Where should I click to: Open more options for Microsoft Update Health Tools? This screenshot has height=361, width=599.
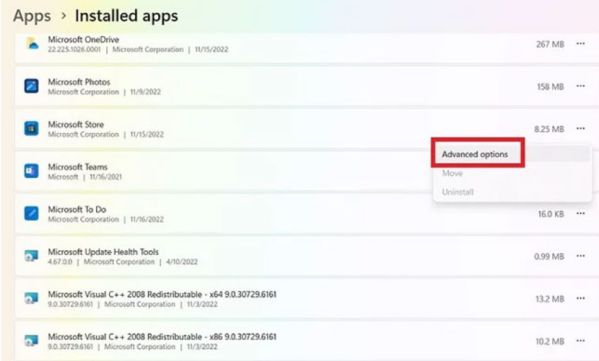pyautogui.click(x=581, y=256)
